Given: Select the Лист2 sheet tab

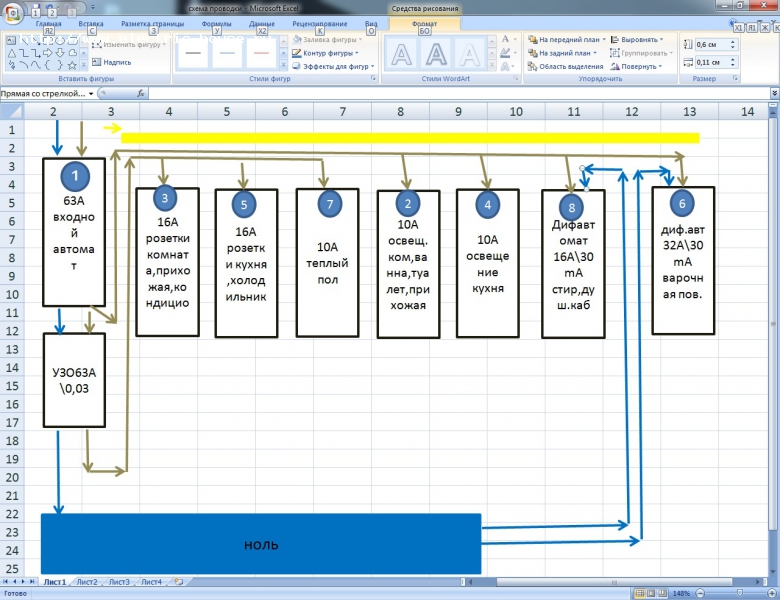Looking at the screenshot, I should coord(87,581).
